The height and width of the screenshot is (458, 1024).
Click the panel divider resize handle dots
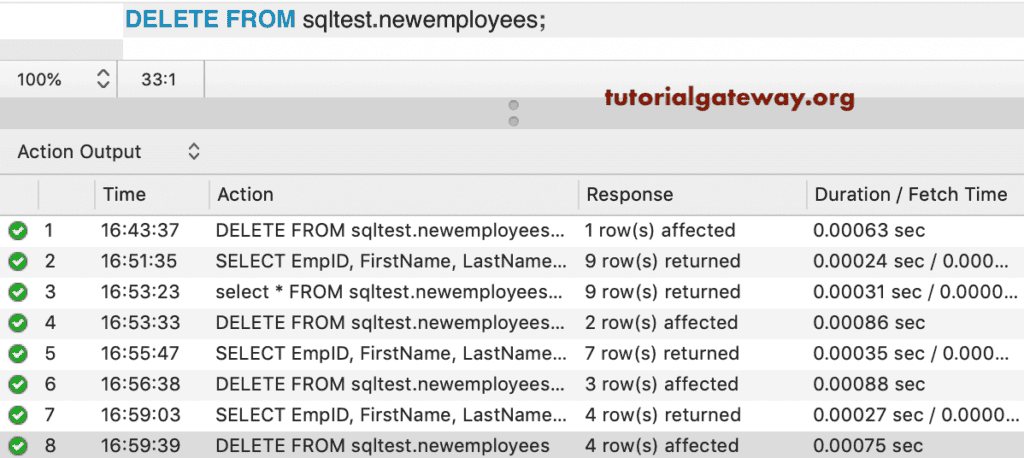[x=514, y=113]
